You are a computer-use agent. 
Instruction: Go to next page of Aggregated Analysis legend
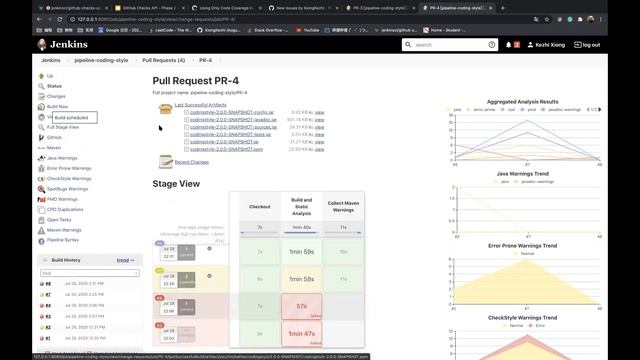click(600, 109)
